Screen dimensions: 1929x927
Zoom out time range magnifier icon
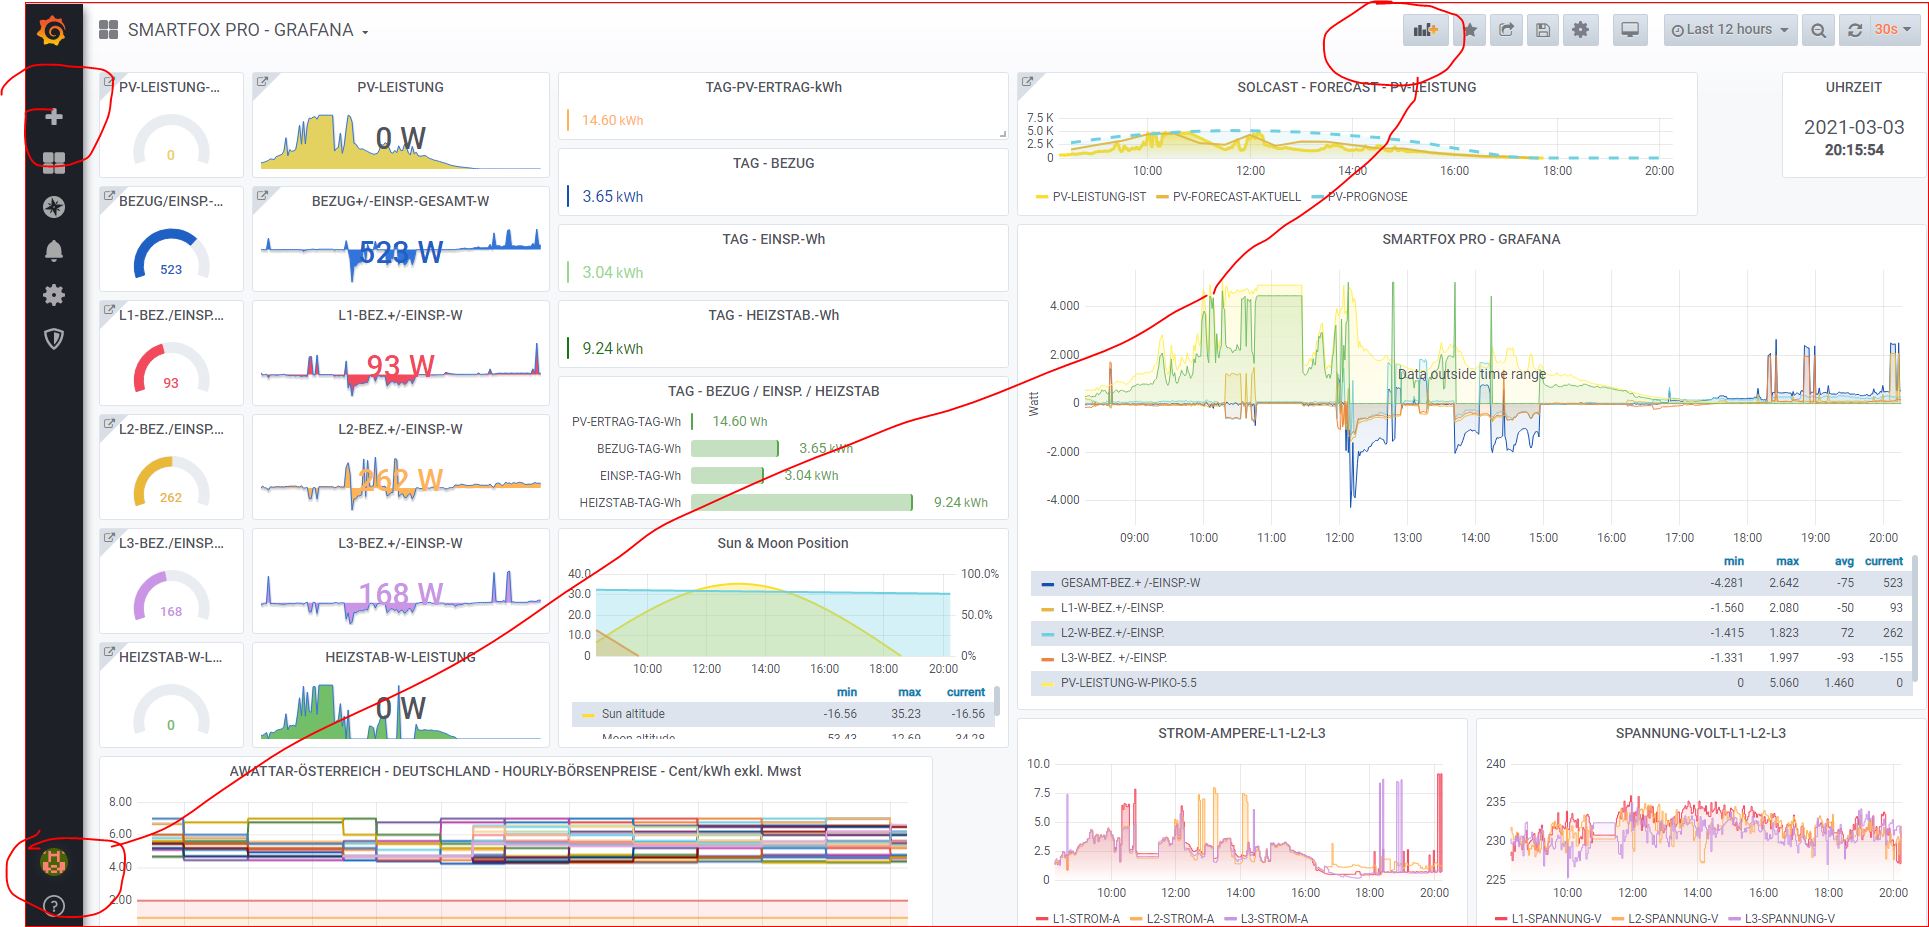tap(1818, 30)
